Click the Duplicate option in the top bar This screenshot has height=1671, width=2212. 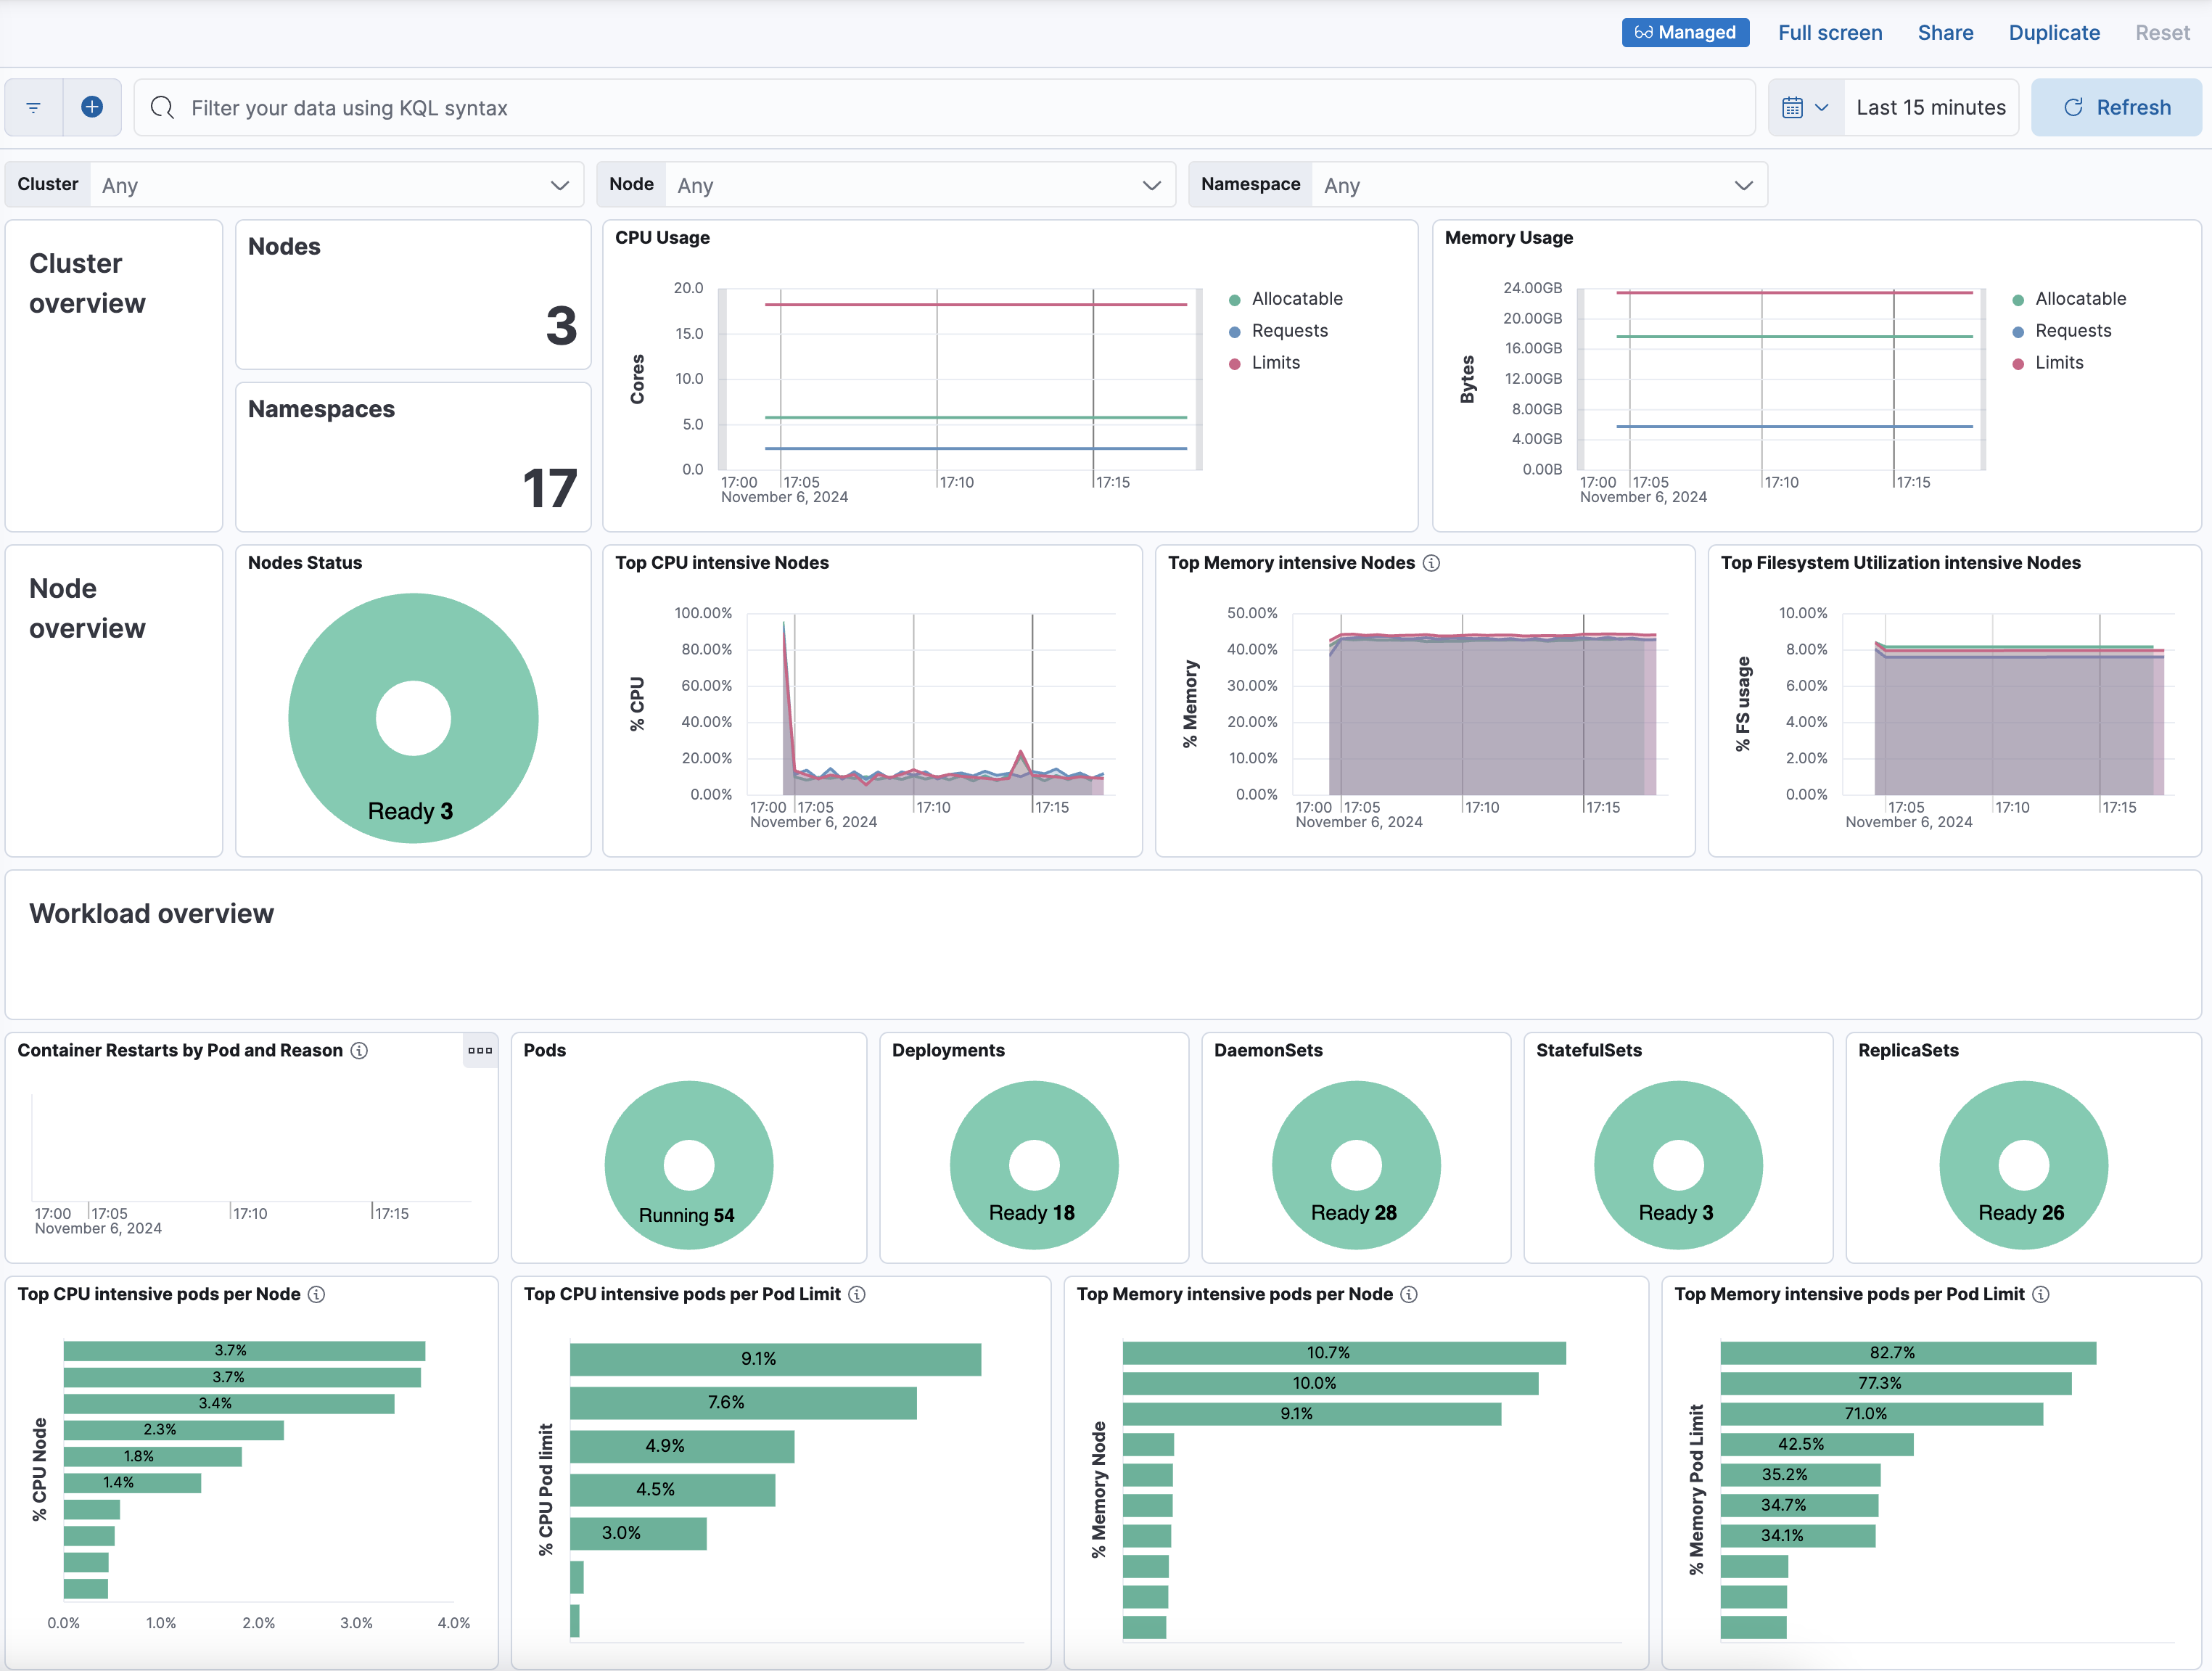[x=2054, y=32]
